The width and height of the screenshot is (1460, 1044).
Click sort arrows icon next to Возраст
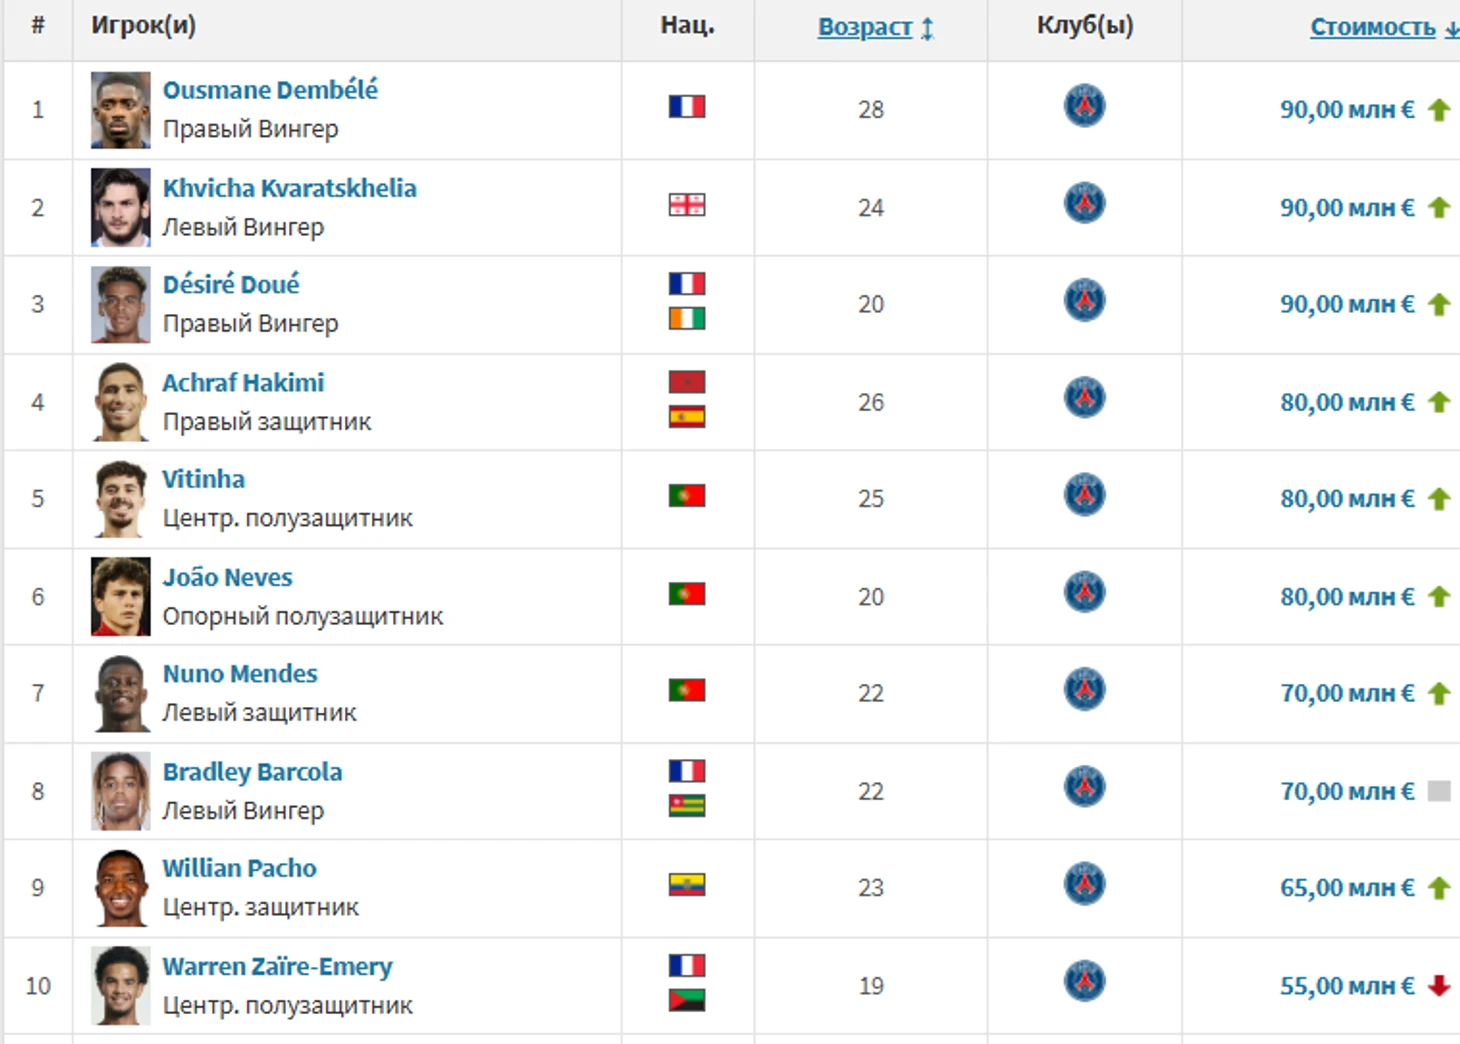(x=927, y=28)
